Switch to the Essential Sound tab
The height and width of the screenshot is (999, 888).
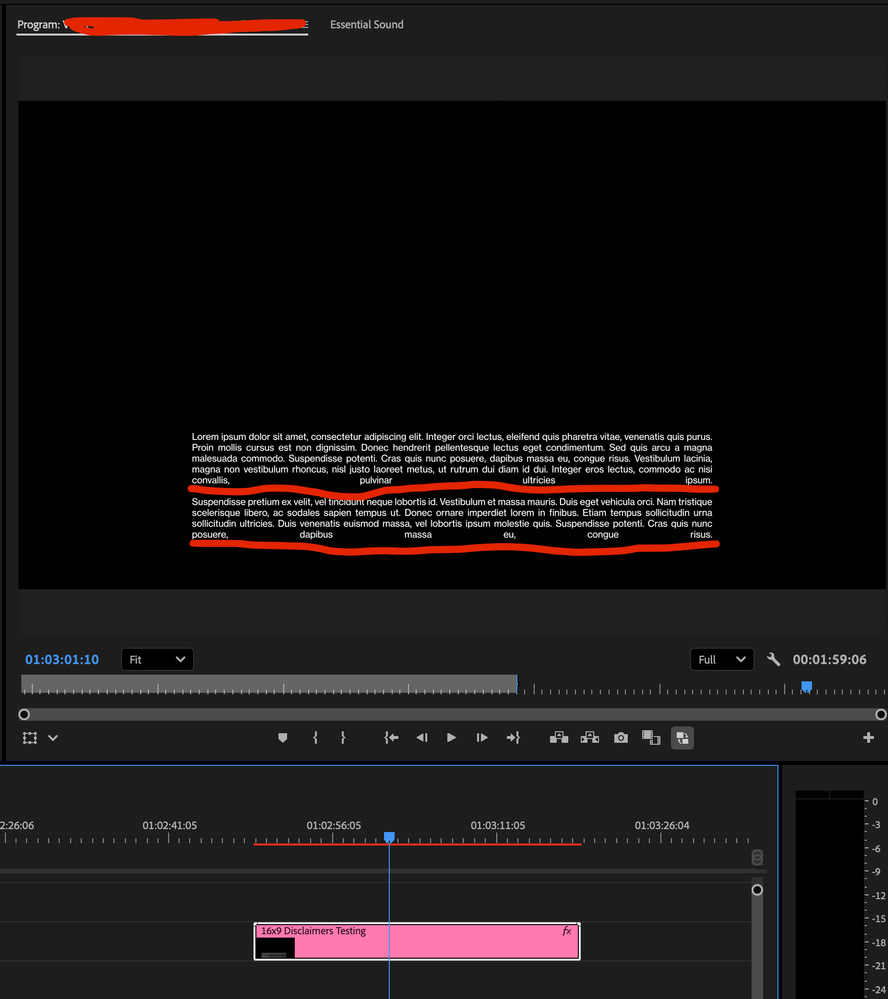click(x=367, y=24)
